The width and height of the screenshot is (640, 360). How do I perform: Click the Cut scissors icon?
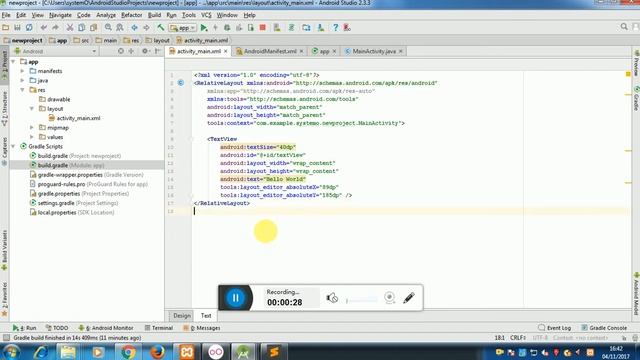pyautogui.click(x=70, y=27)
